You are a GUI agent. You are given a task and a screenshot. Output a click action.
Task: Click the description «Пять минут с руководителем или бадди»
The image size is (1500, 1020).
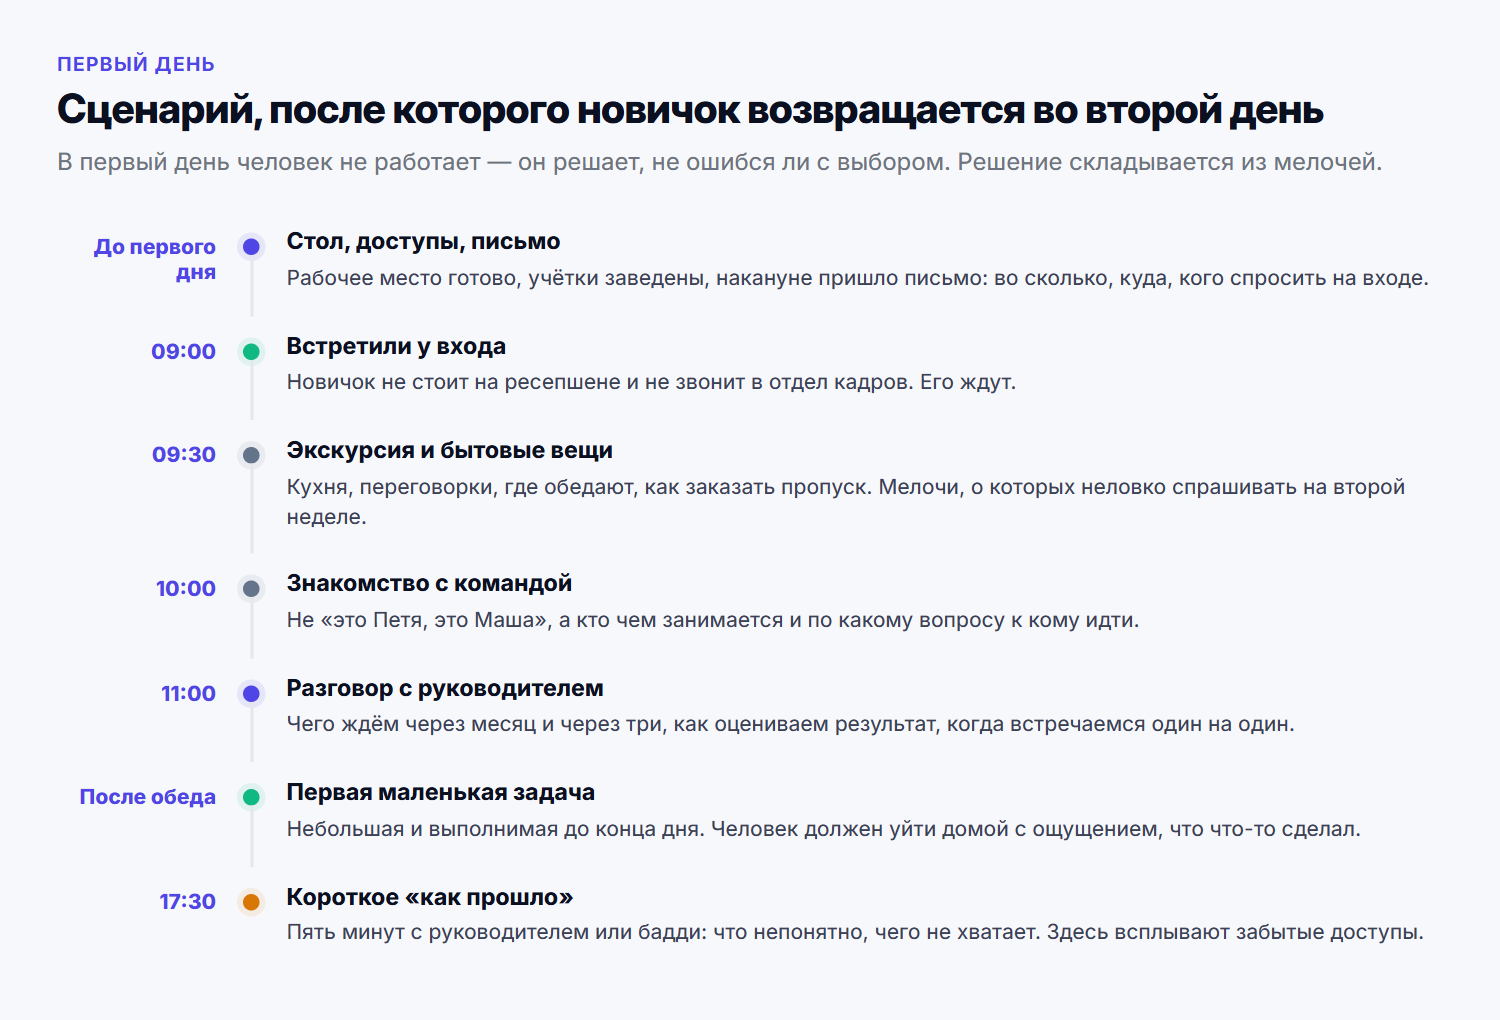click(x=855, y=932)
